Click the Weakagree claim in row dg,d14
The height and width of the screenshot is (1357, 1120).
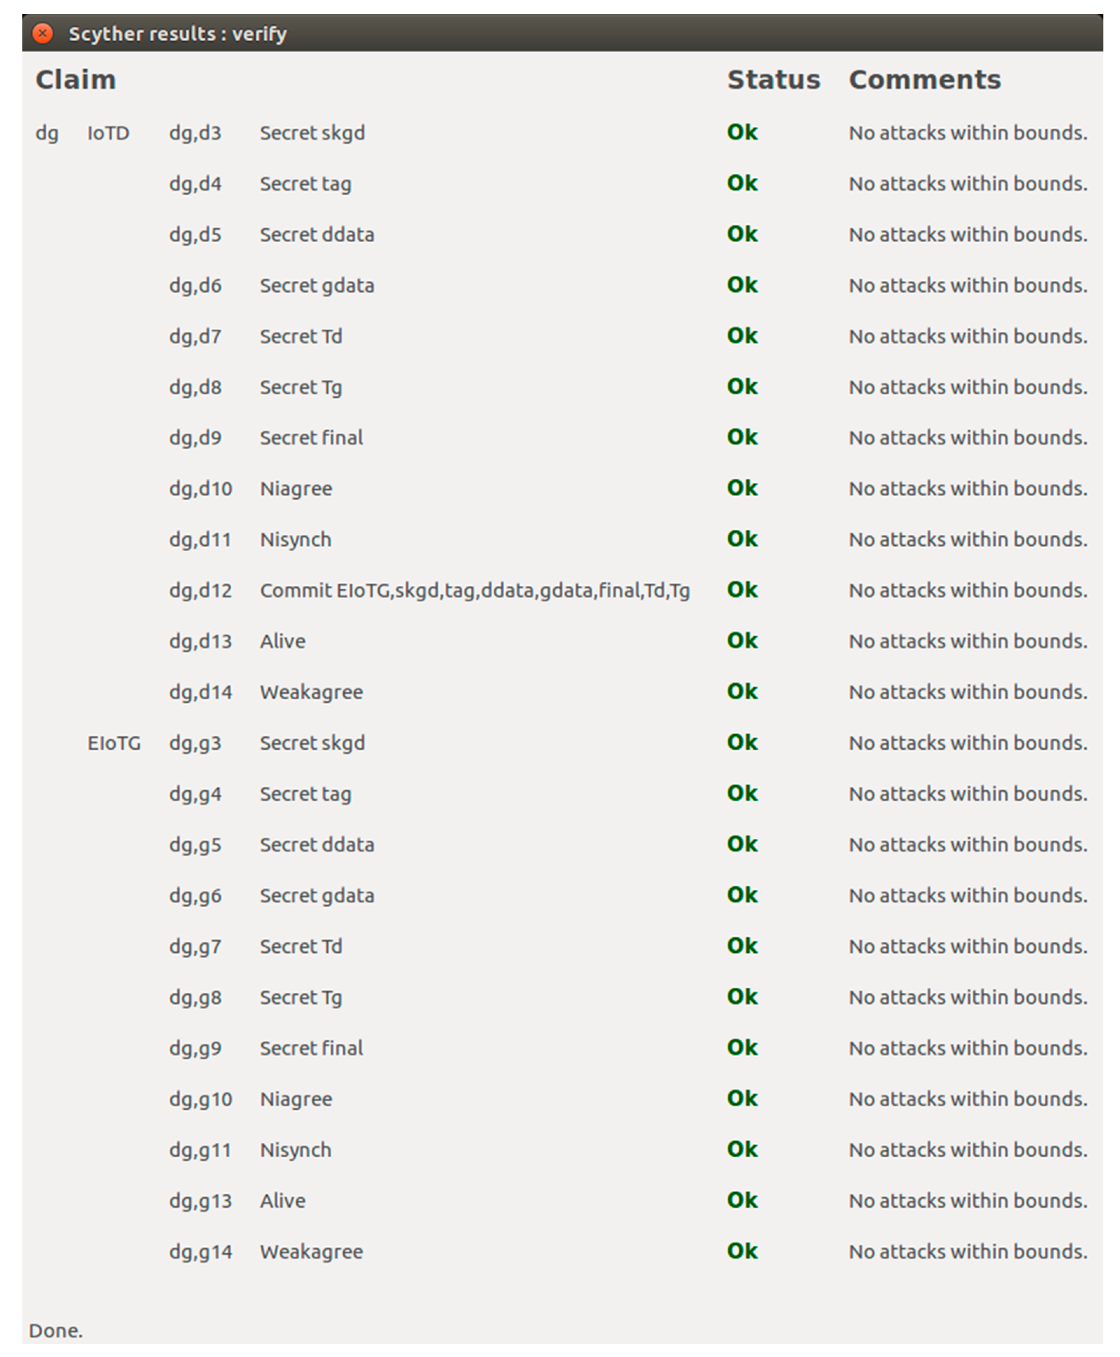pos(311,692)
